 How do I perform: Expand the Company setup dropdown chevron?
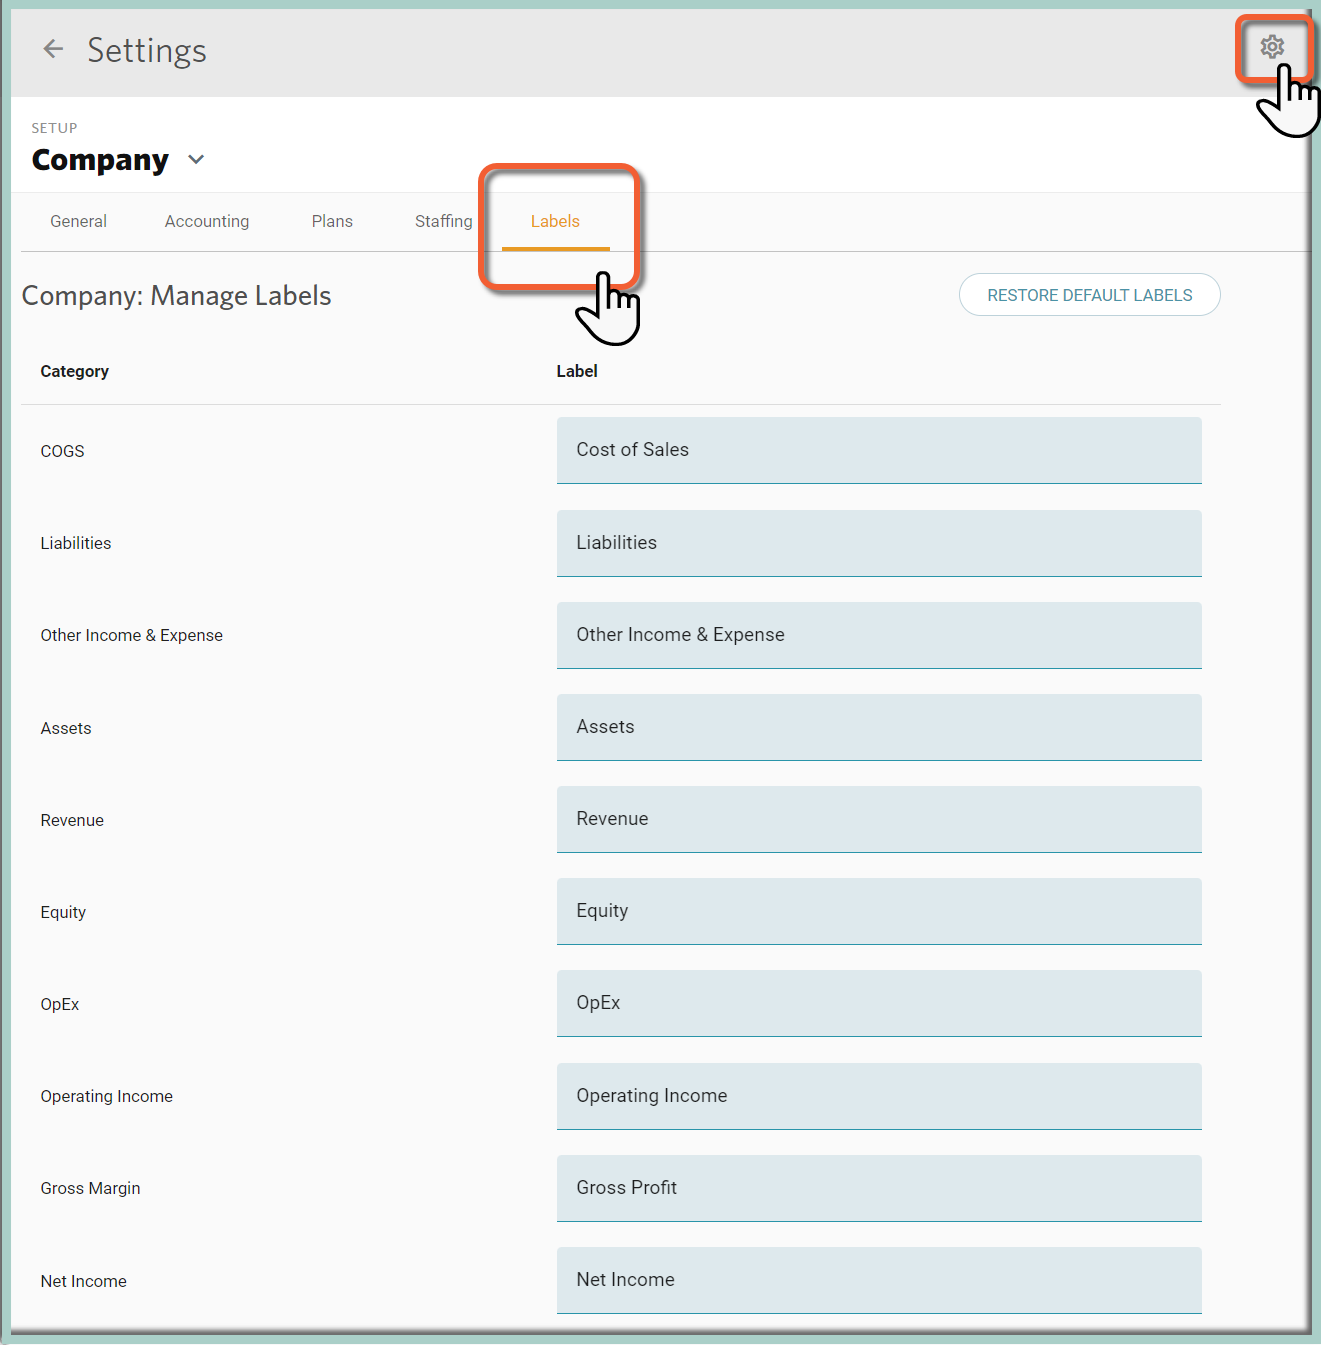pos(196,160)
